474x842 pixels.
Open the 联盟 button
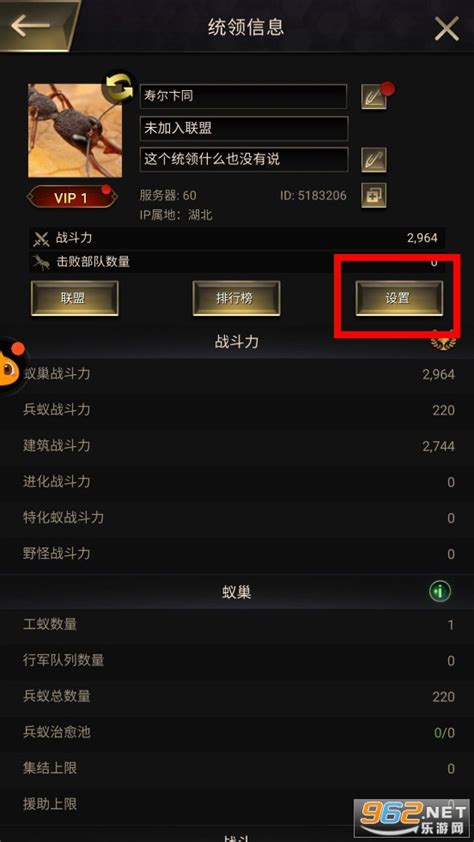[x=75, y=299]
